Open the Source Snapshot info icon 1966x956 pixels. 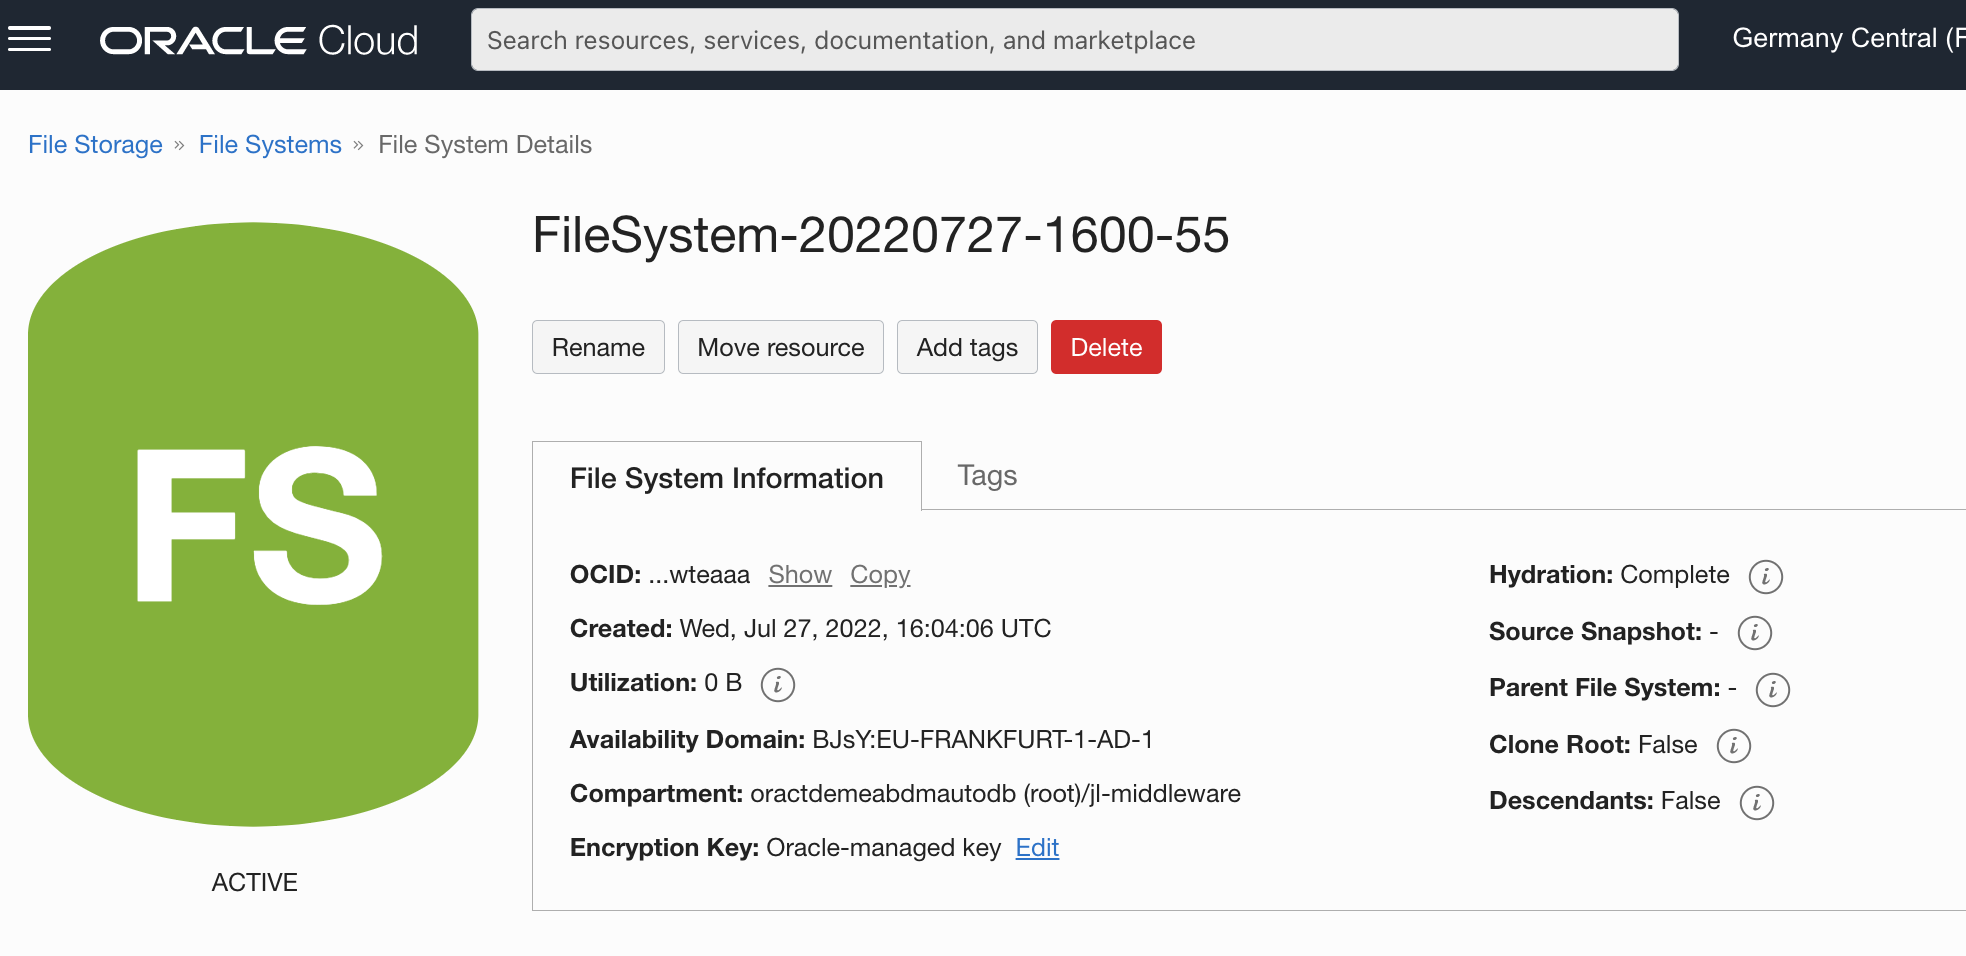pyautogui.click(x=1754, y=633)
